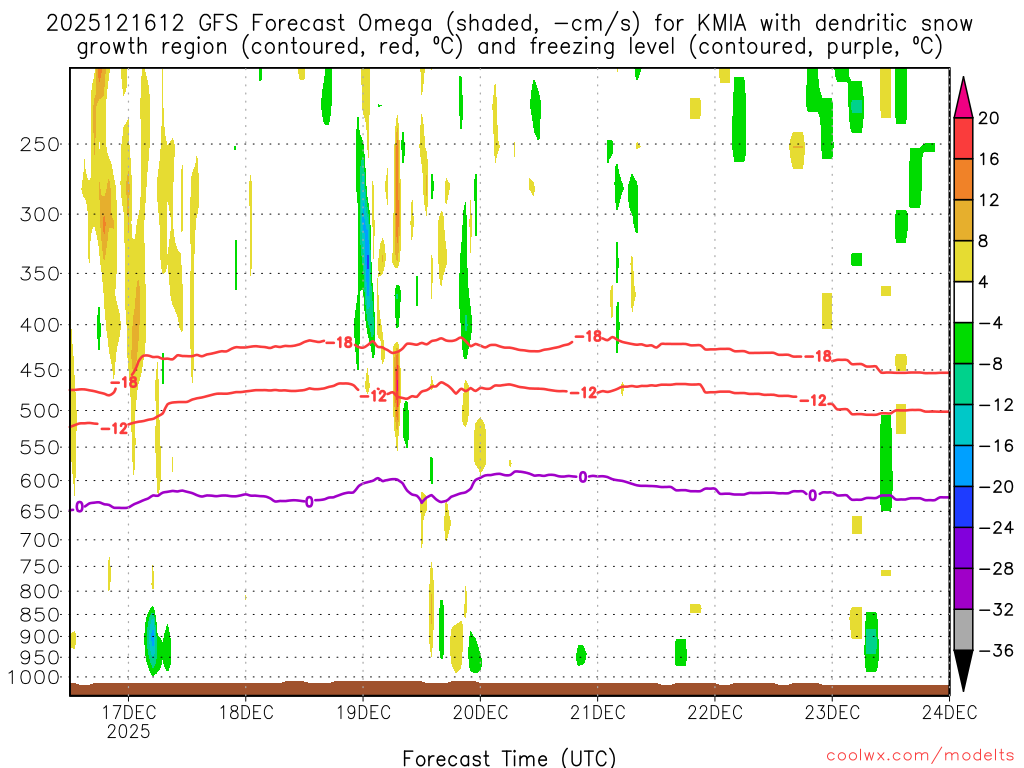Click the coolwx.com/modelts watermark link text
Viewport: 1024px width, 768px height.
point(920,756)
